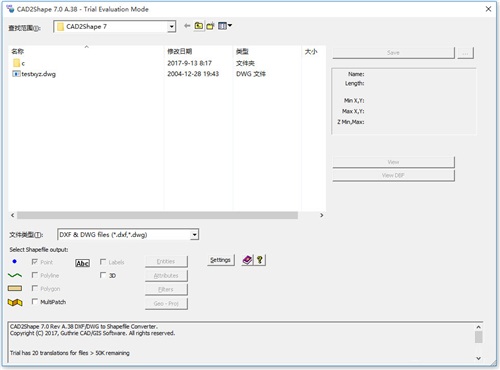Viewport: 500px width, 370px height.
Task: Click the View DBF button
Action: [393, 175]
